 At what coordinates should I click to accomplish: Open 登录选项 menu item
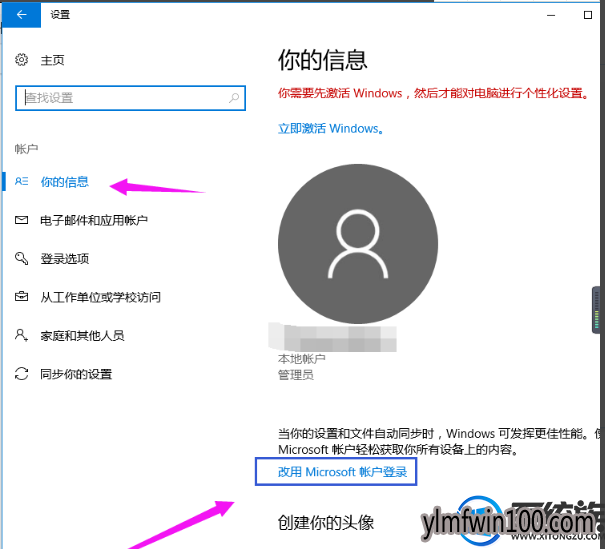(x=65, y=258)
